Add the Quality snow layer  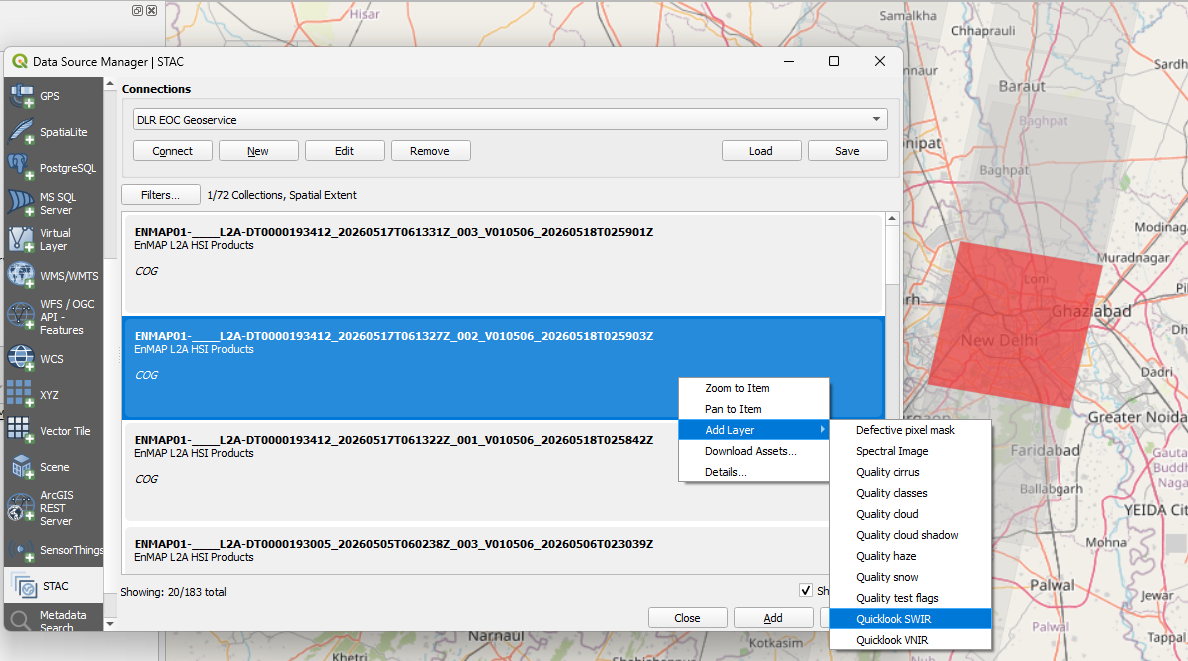coord(911,577)
